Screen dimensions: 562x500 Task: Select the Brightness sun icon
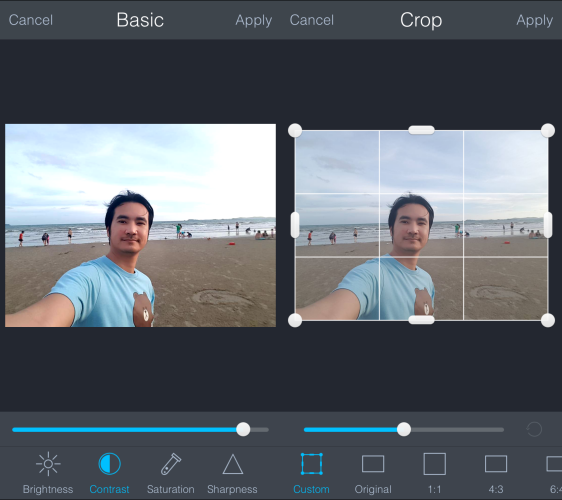point(48,464)
